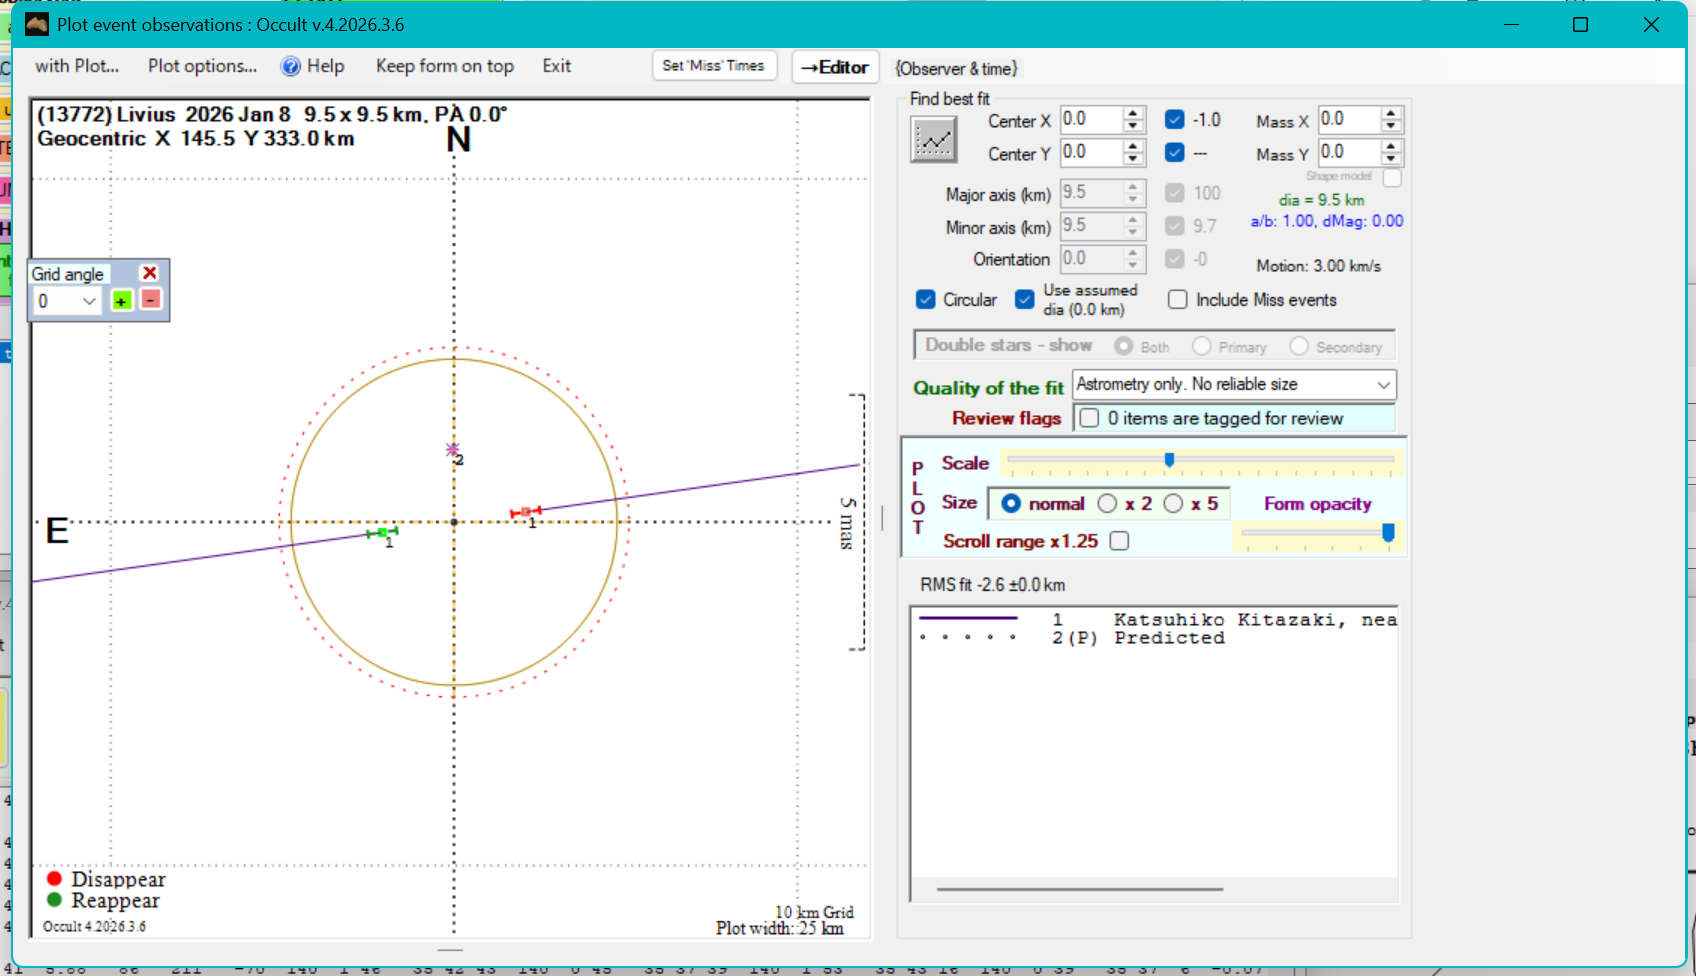The image size is (1696, 976).
Task: Enable Include Miss events checkbox
Action: click(1178, 300)
